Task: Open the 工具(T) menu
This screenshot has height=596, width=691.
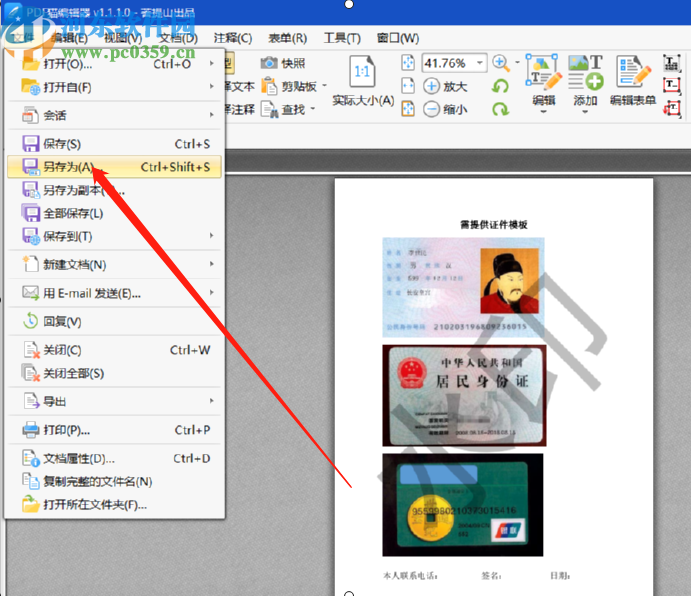Action: 342,38
